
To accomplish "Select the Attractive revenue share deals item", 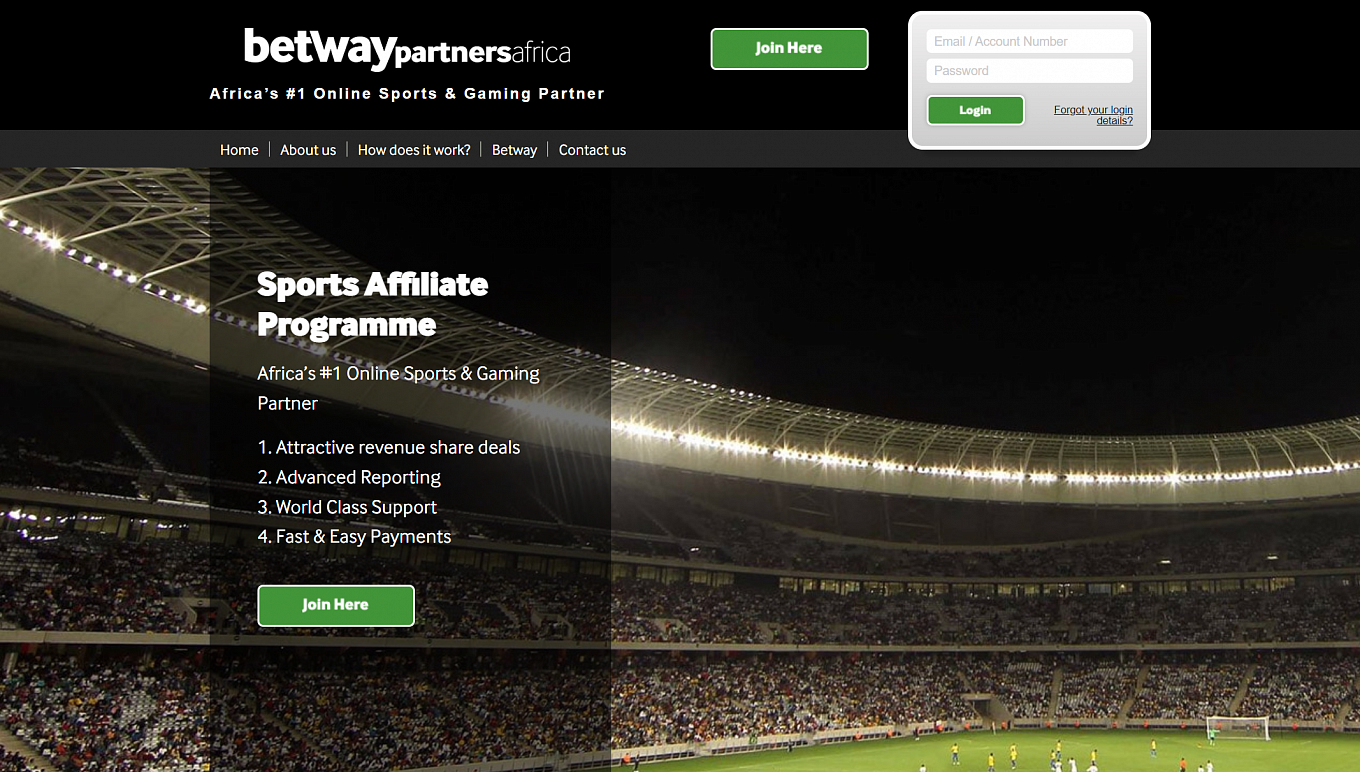I will point(389,448).
